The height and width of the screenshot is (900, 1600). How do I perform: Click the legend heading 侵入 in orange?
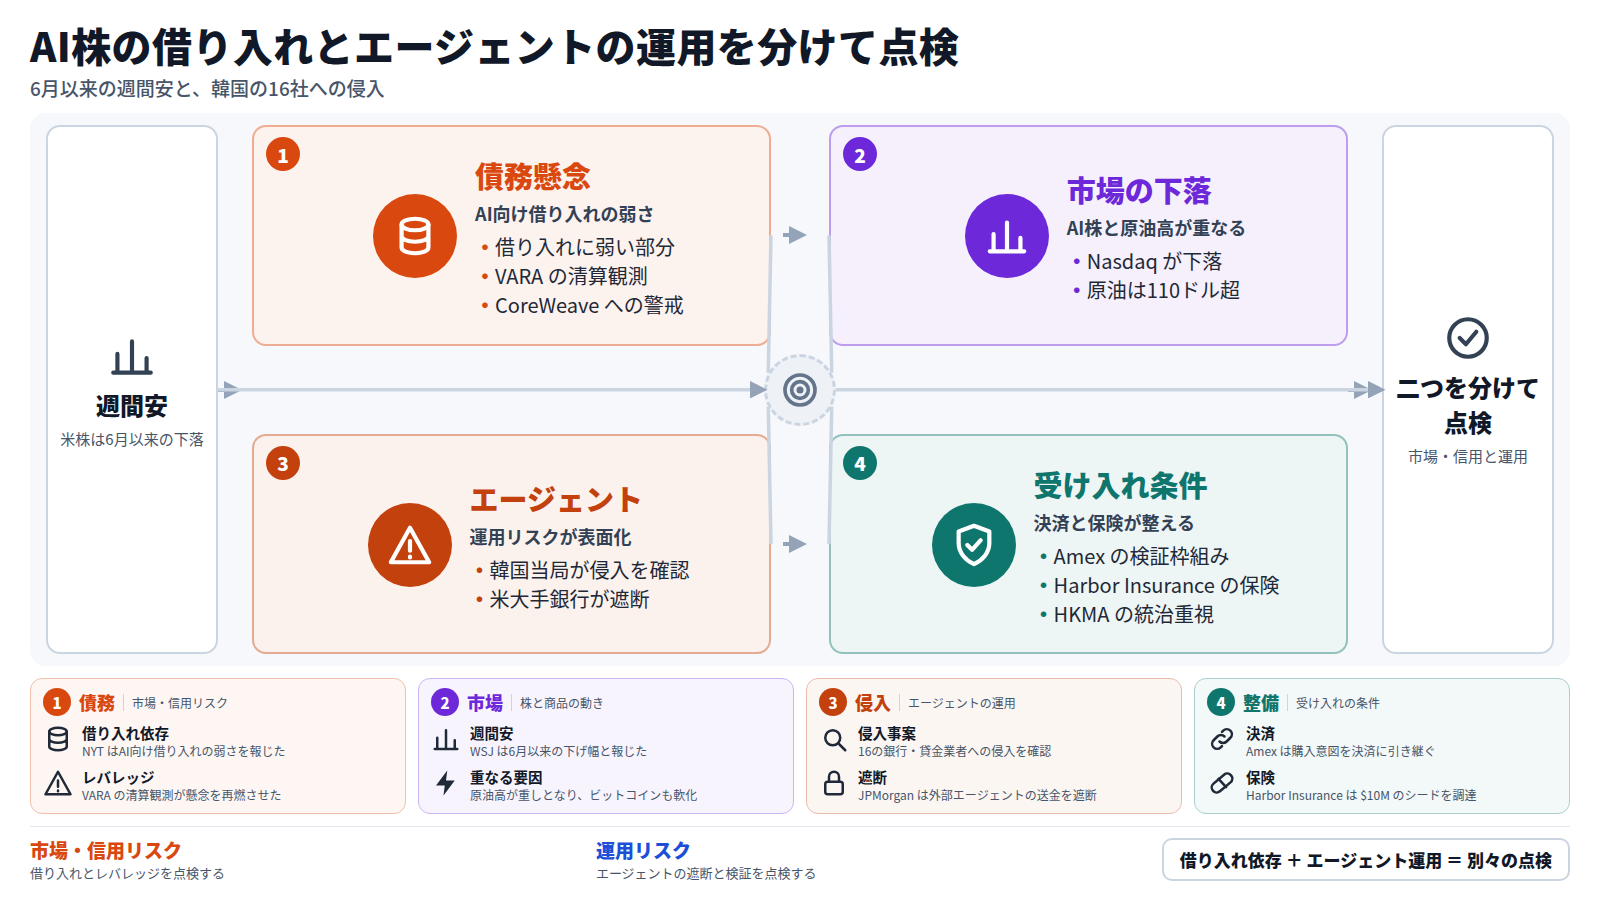coord(873,703)
